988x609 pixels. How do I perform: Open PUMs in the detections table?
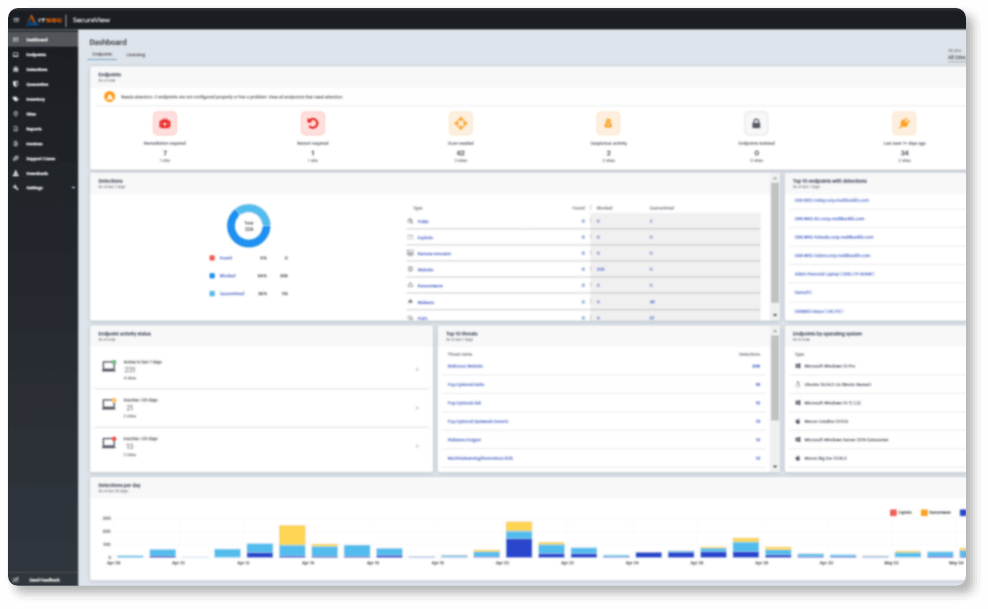click(x=423, y=222)
